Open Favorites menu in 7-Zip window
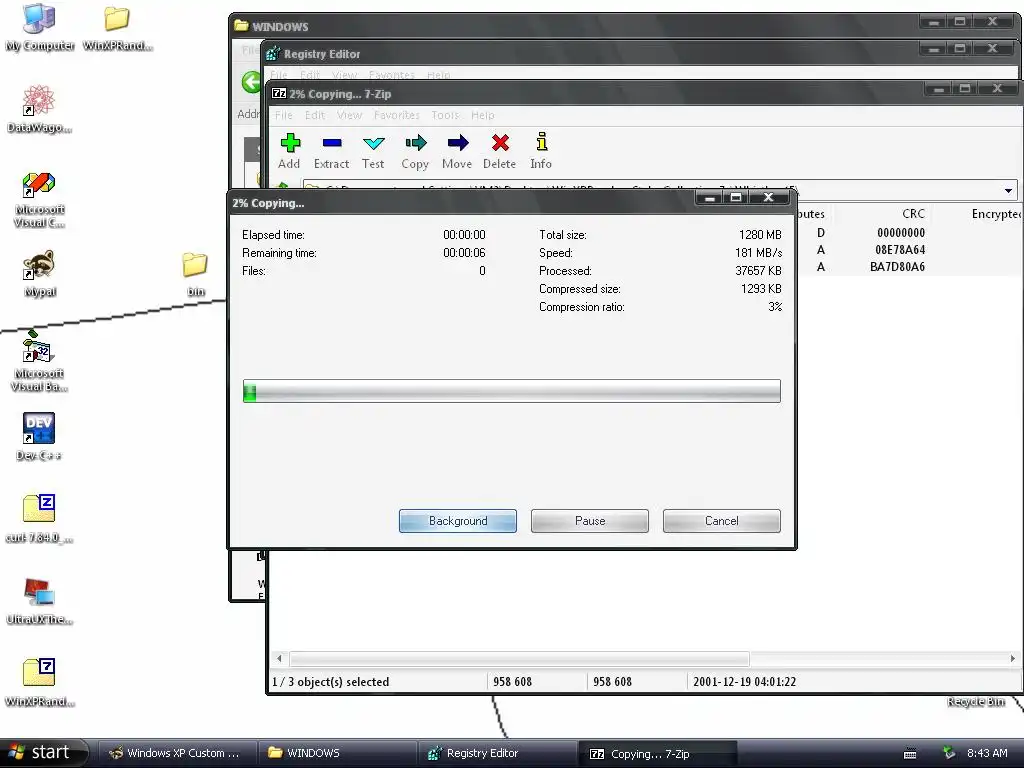Image resolution: width=1024 pixels, height=768 pixels. 396,115
